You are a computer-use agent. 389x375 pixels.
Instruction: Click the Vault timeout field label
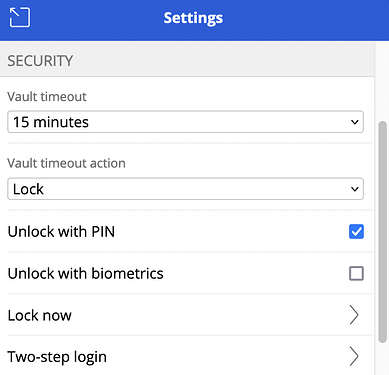[x=47, y=97]
